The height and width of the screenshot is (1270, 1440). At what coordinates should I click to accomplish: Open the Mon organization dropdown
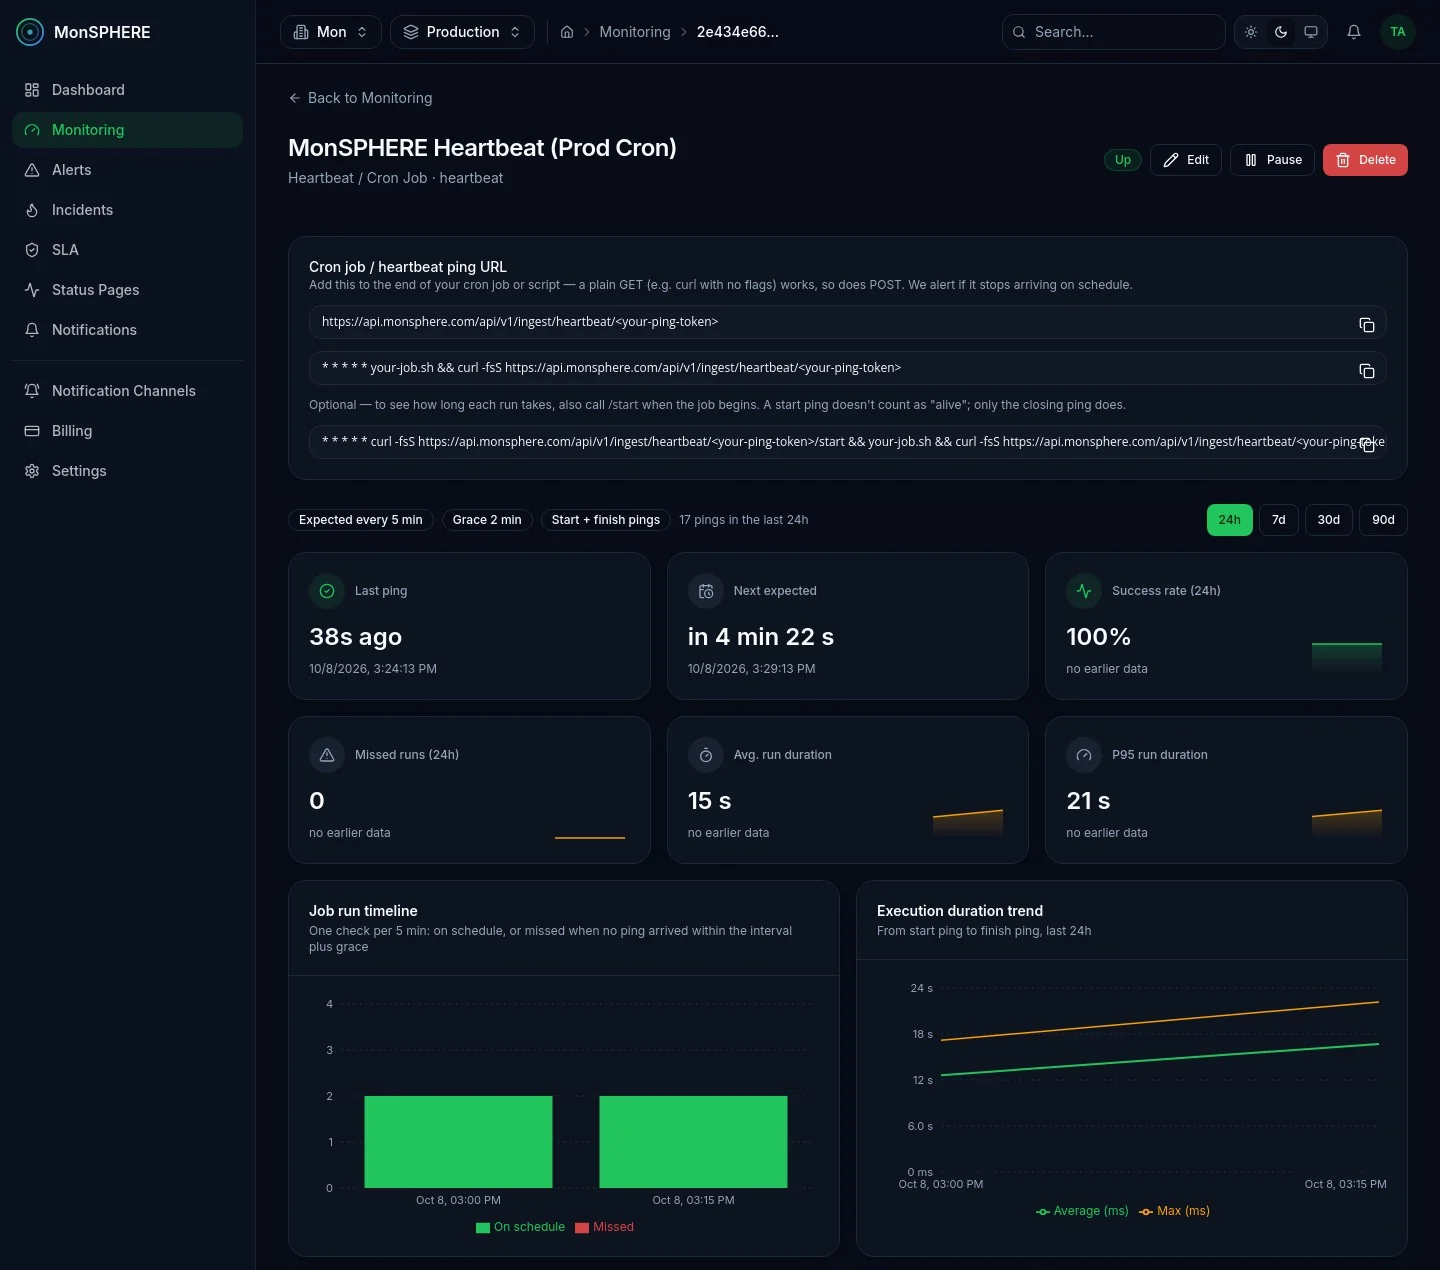pyautogui.click(x=331, y=32)
